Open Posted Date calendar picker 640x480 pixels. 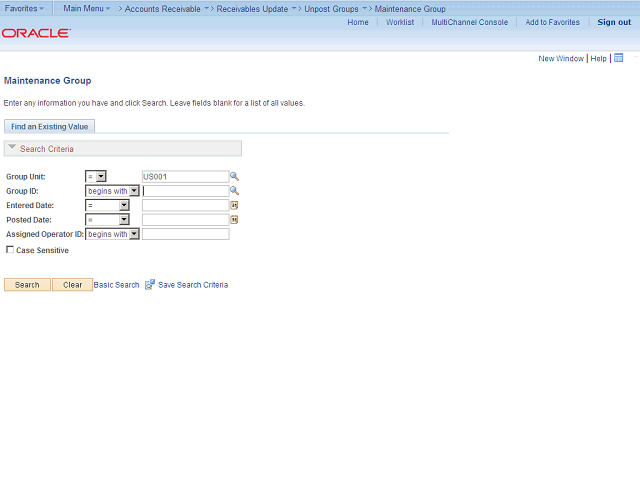pos(234,220)
